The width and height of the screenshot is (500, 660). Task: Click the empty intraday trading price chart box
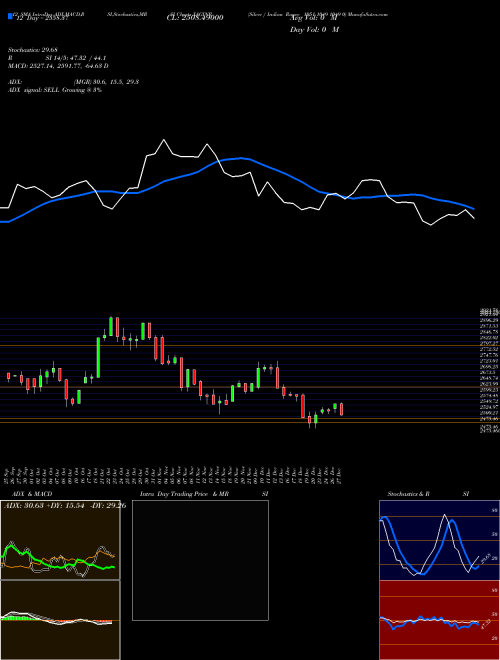(200, 560)
